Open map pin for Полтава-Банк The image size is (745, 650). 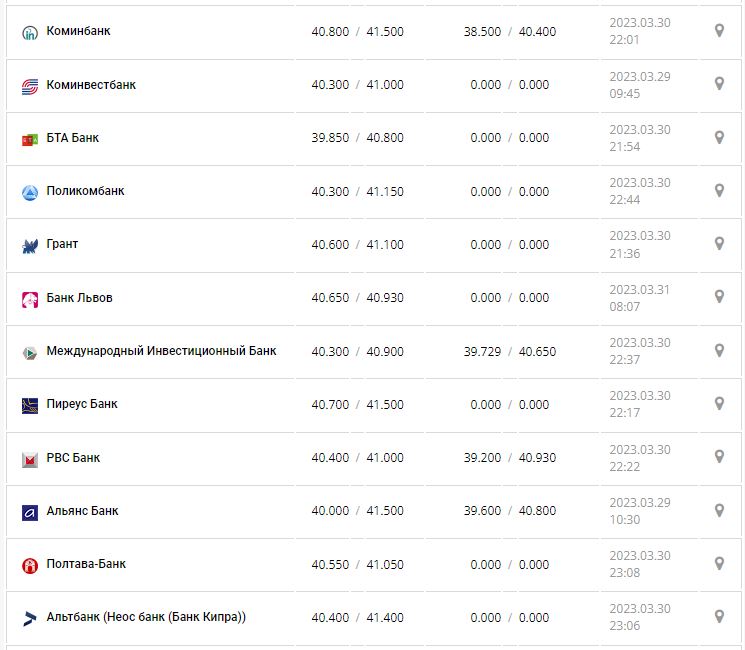[x=718, y=563]
